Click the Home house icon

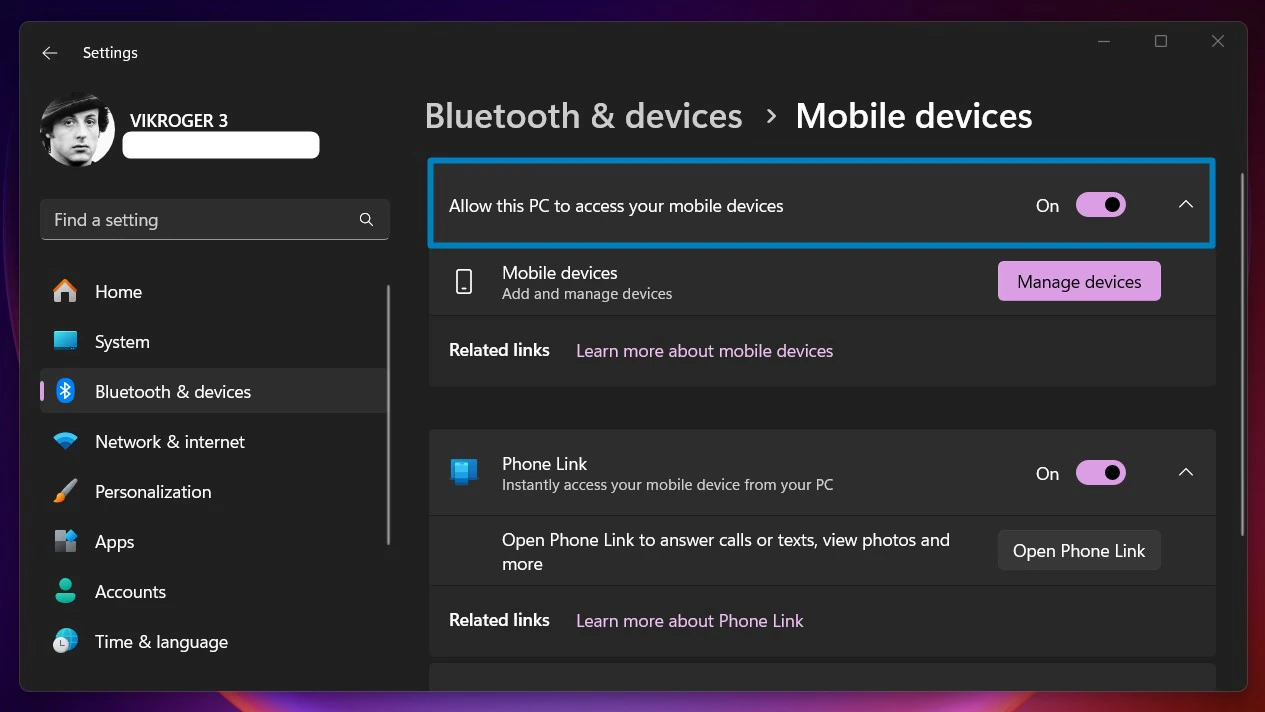[x=65, y=291]
